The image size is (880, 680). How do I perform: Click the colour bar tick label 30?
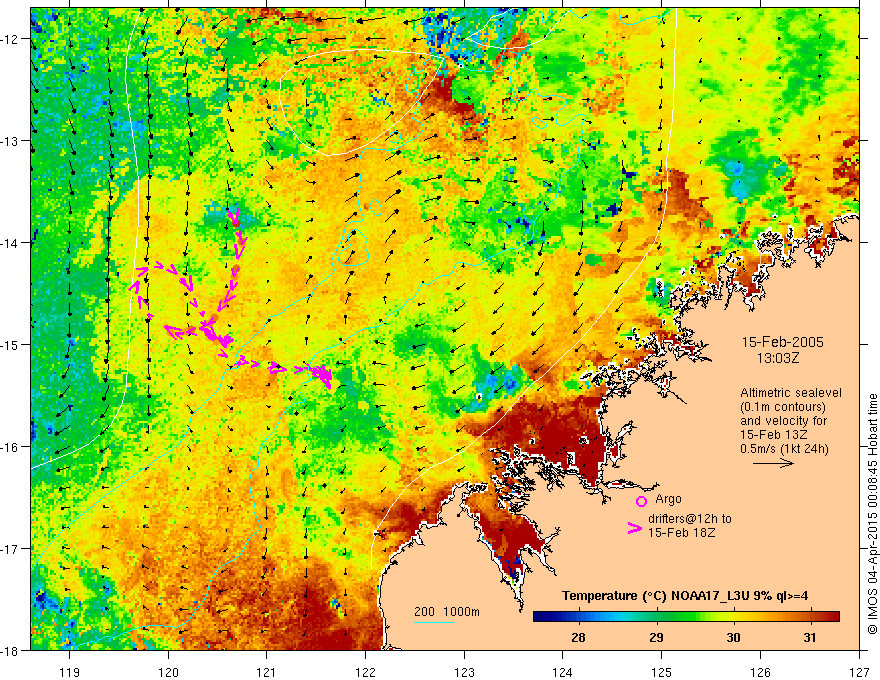pyautogui.click(x=733, y=637)
